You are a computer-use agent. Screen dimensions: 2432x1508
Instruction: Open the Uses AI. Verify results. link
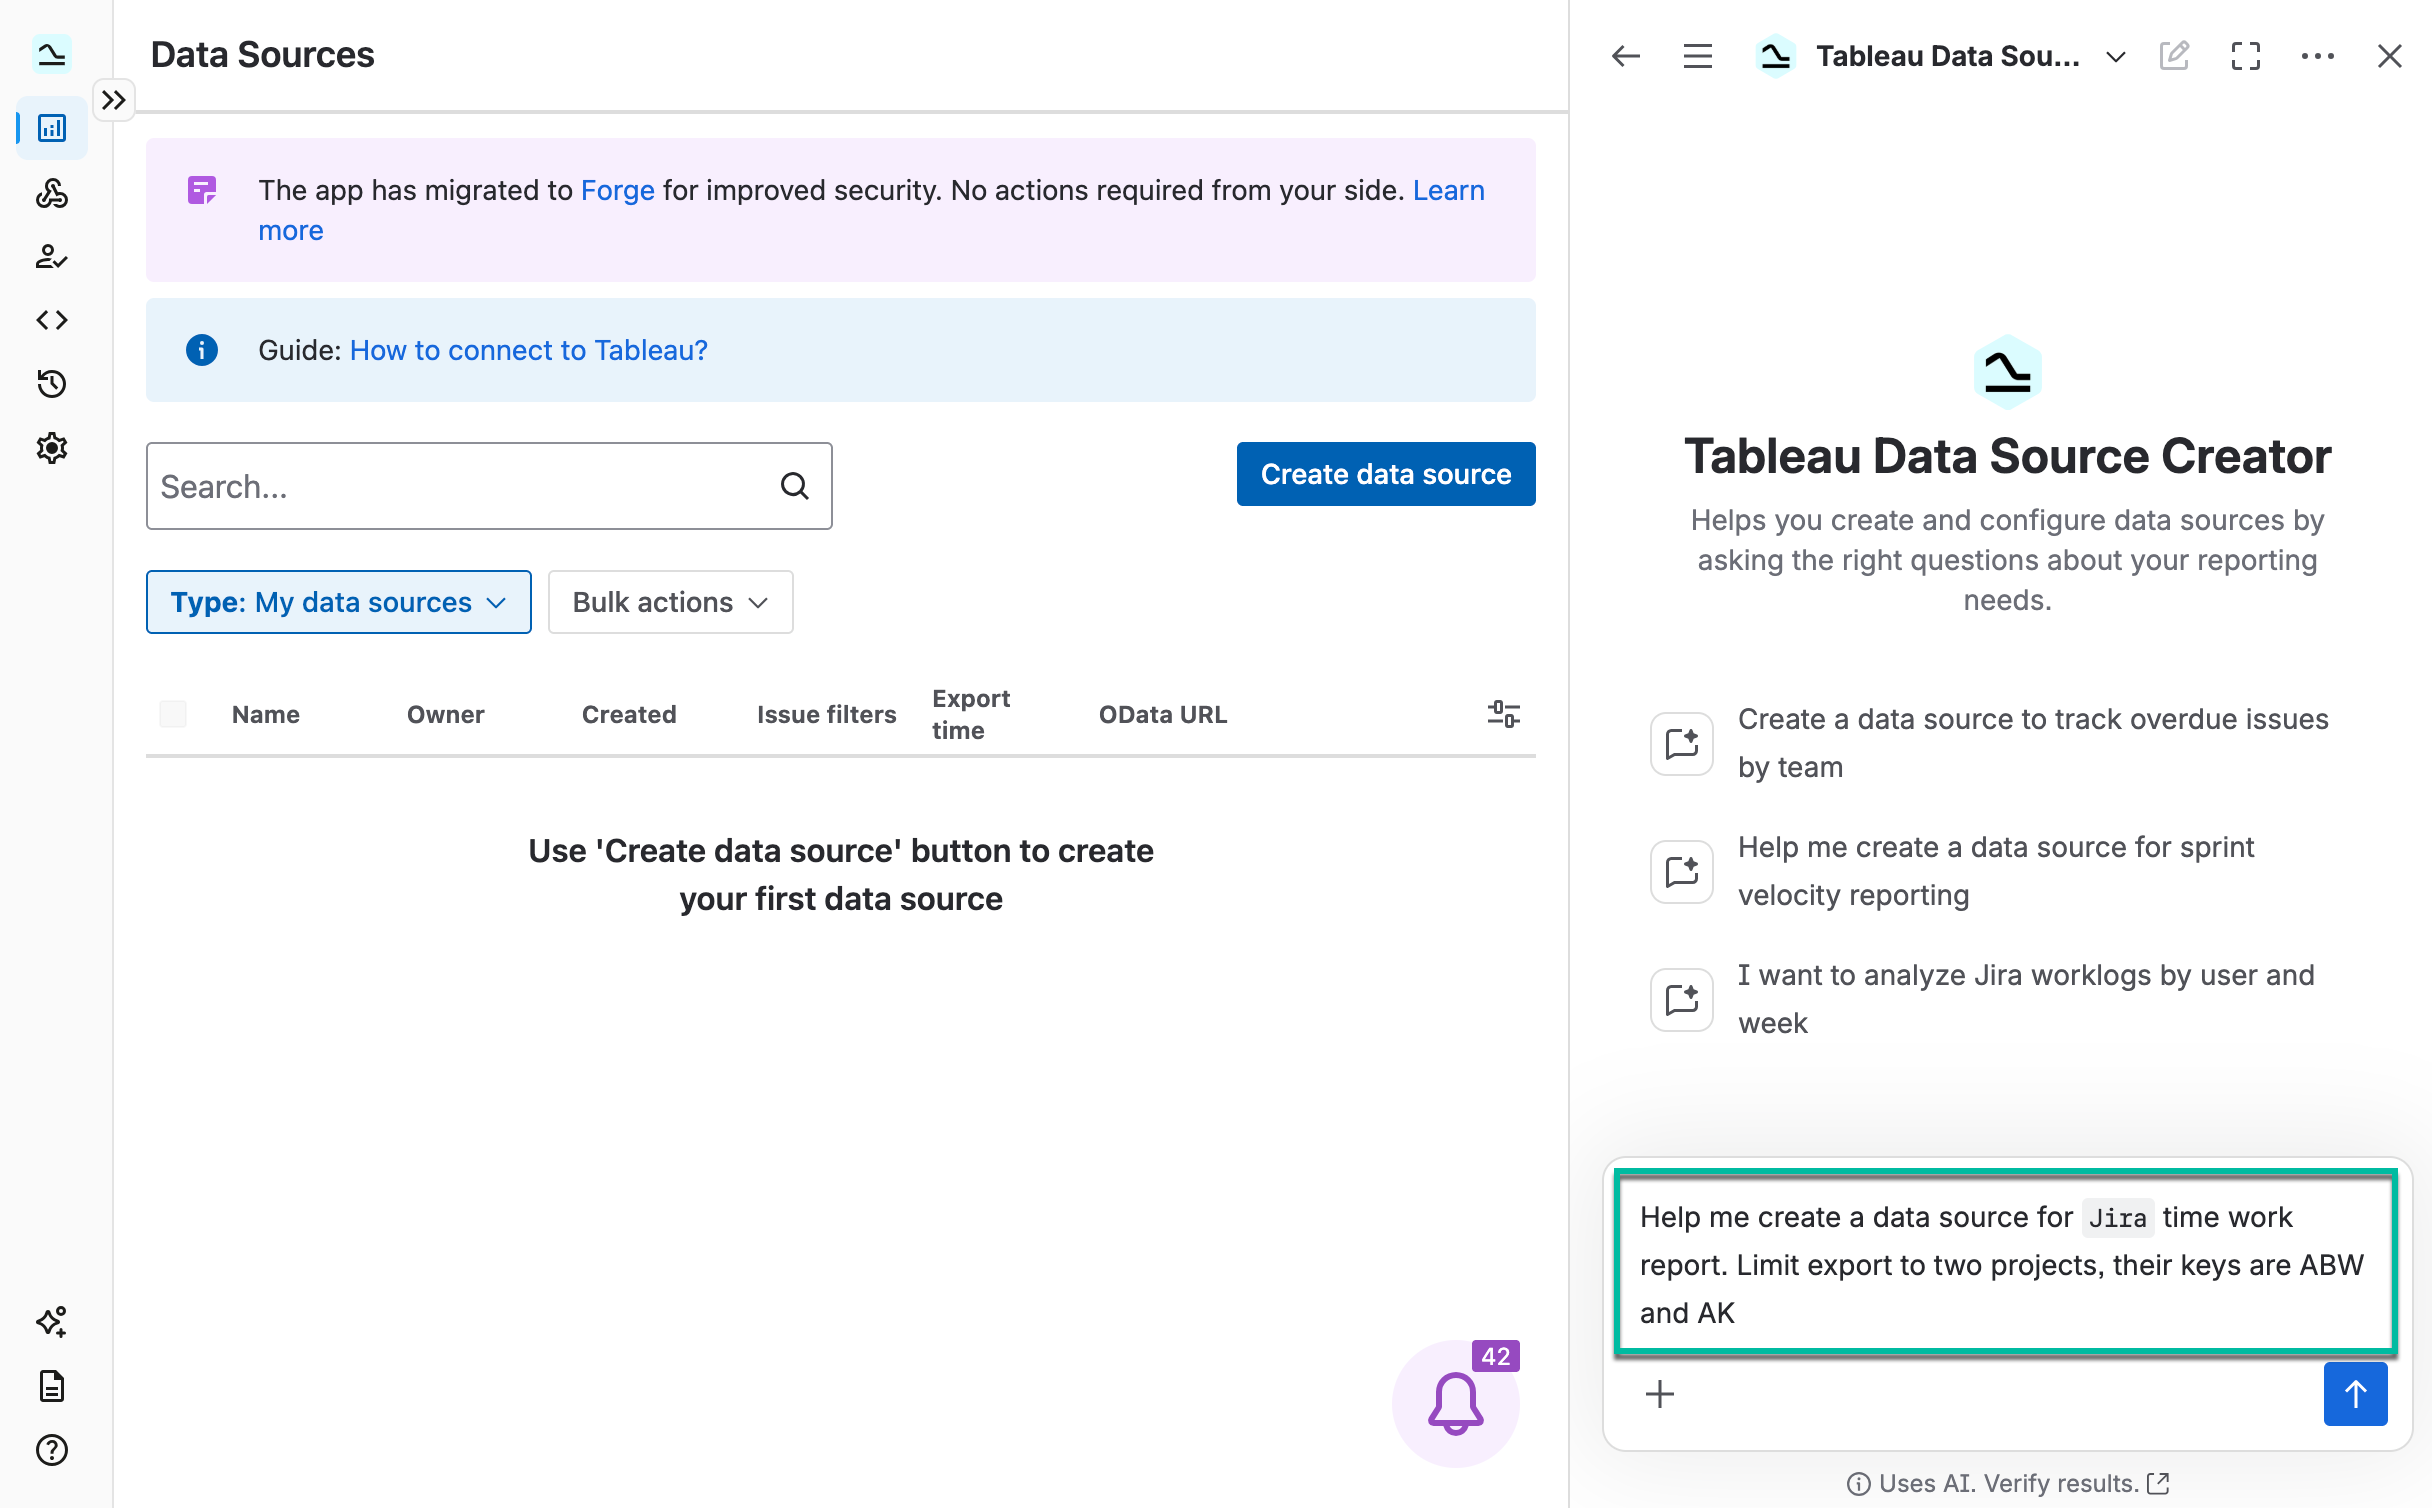pyautogui.click(x=2007, y=1483)
